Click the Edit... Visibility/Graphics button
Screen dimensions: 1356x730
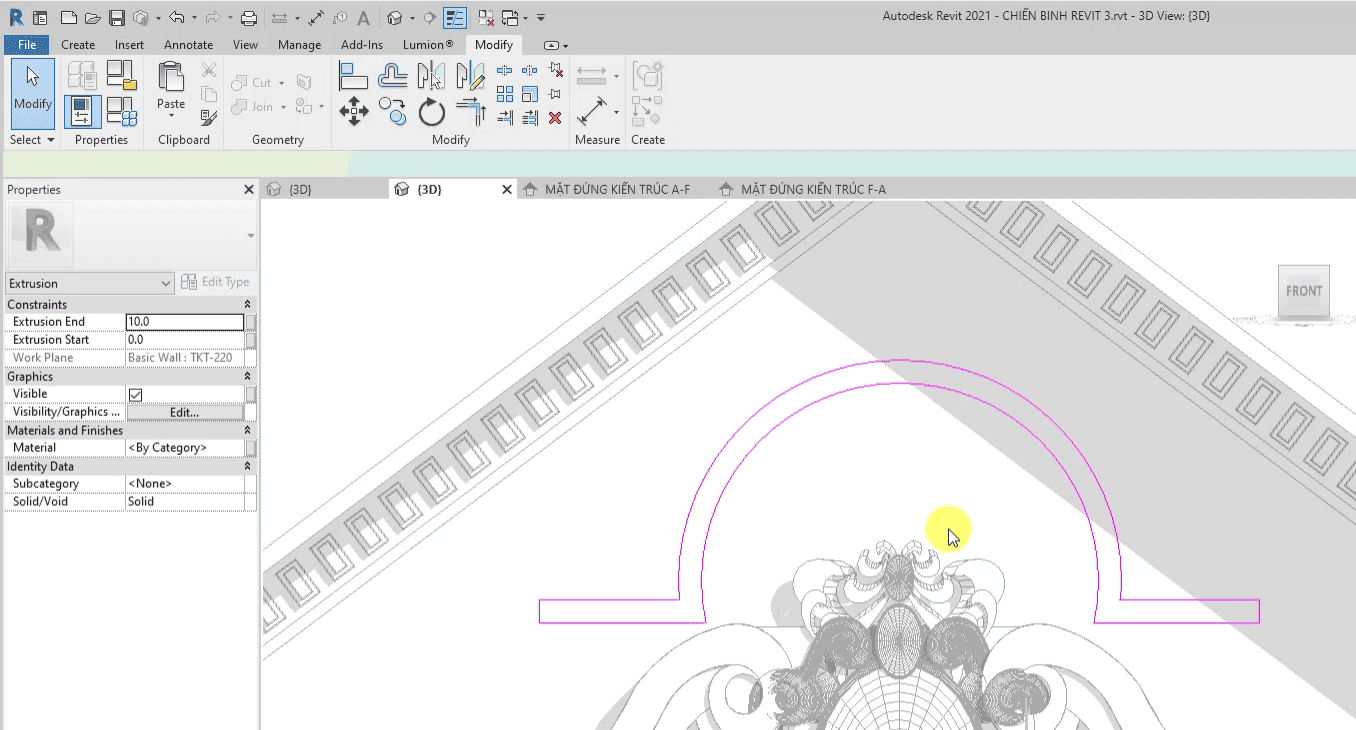(184, 412)
